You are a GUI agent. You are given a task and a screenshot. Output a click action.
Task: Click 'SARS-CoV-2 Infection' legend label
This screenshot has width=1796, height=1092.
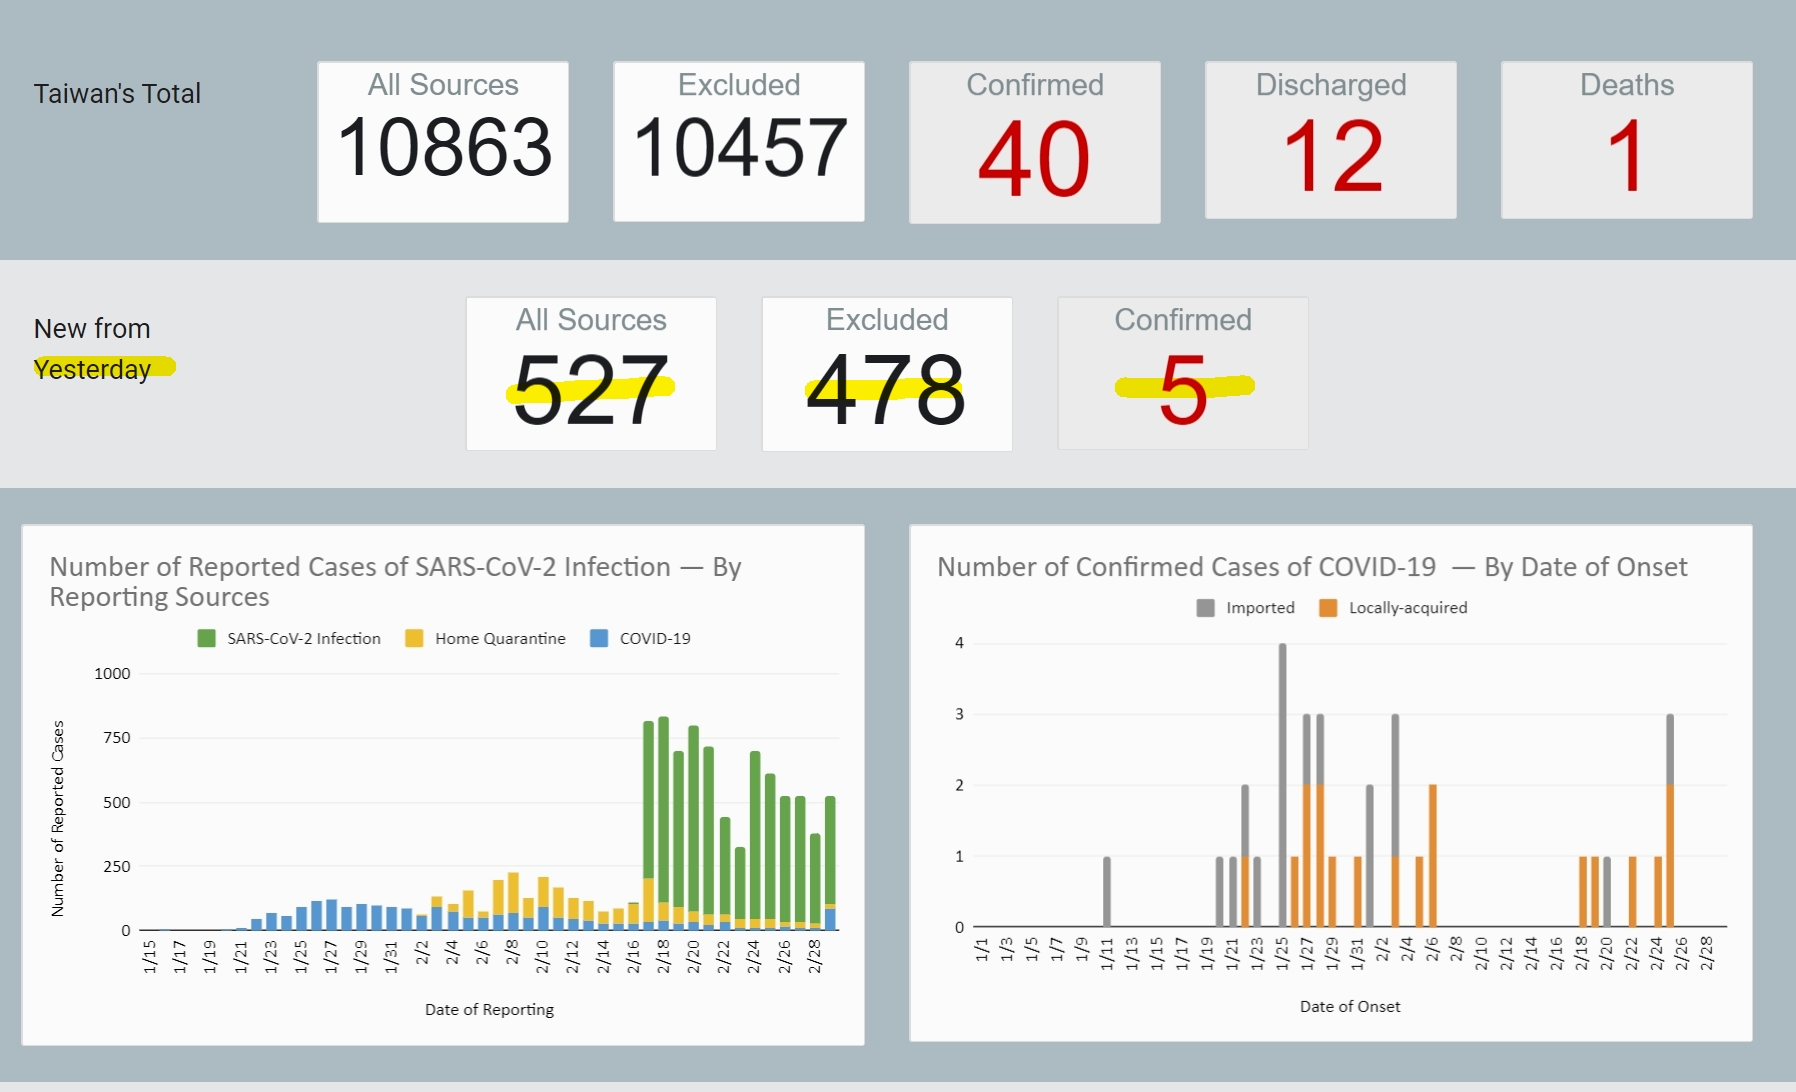[x=304, y=638]
